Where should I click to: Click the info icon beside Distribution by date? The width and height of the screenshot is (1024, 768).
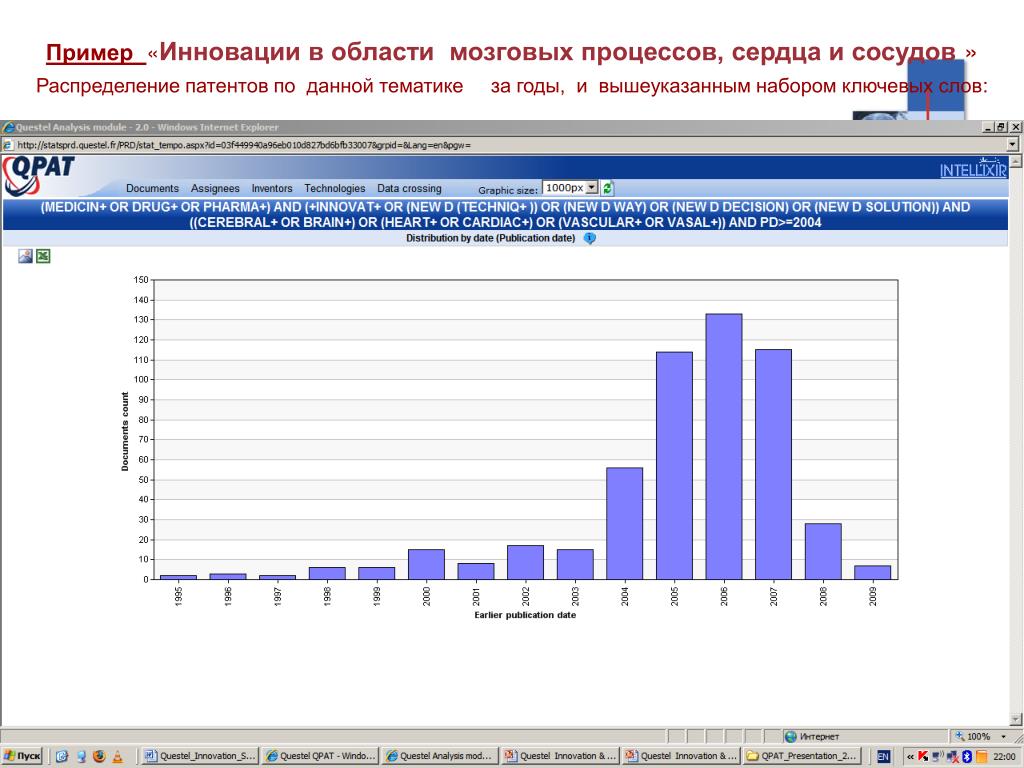pyautogui.click(x=590, y=238)
